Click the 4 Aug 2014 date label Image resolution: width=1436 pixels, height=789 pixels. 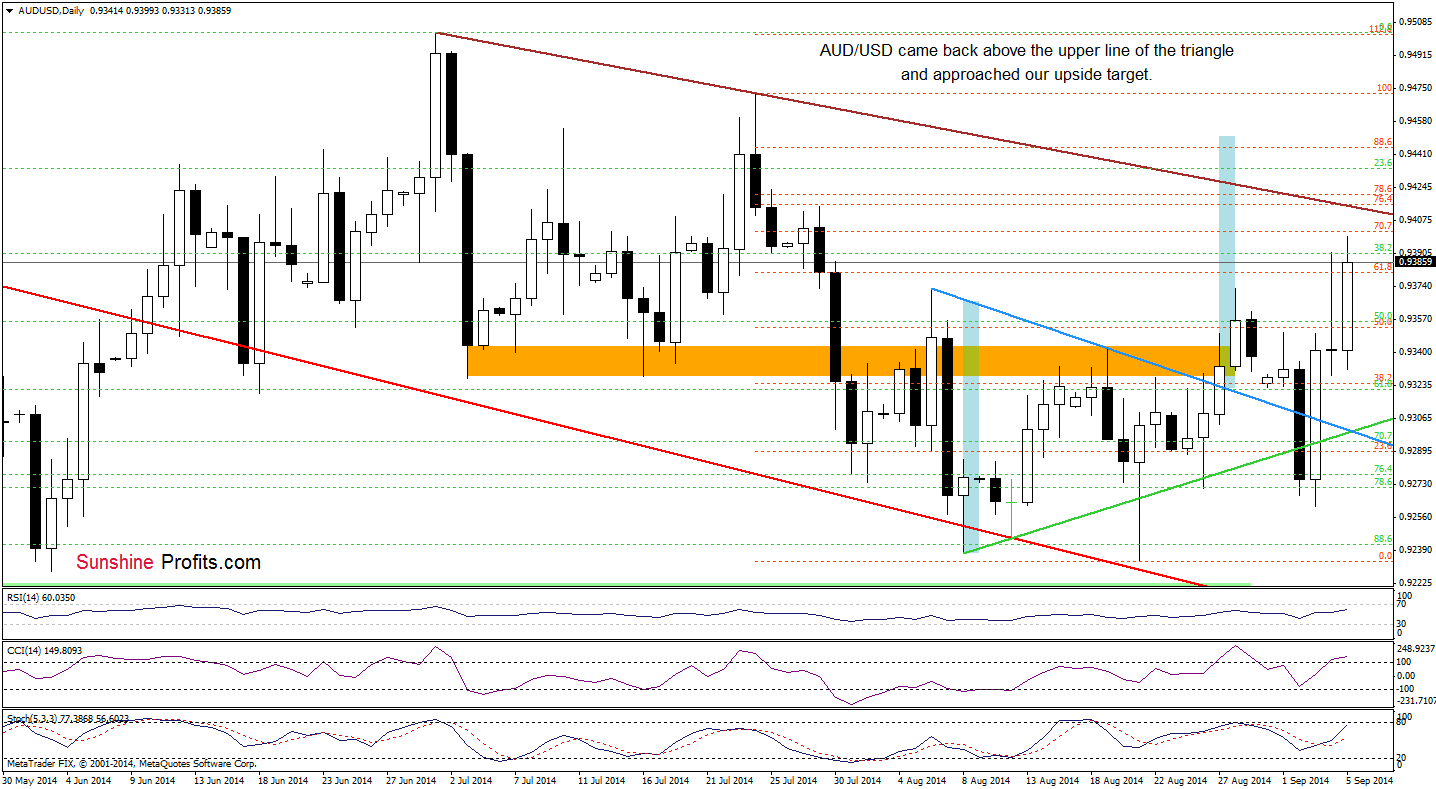(x=922, y=780)
